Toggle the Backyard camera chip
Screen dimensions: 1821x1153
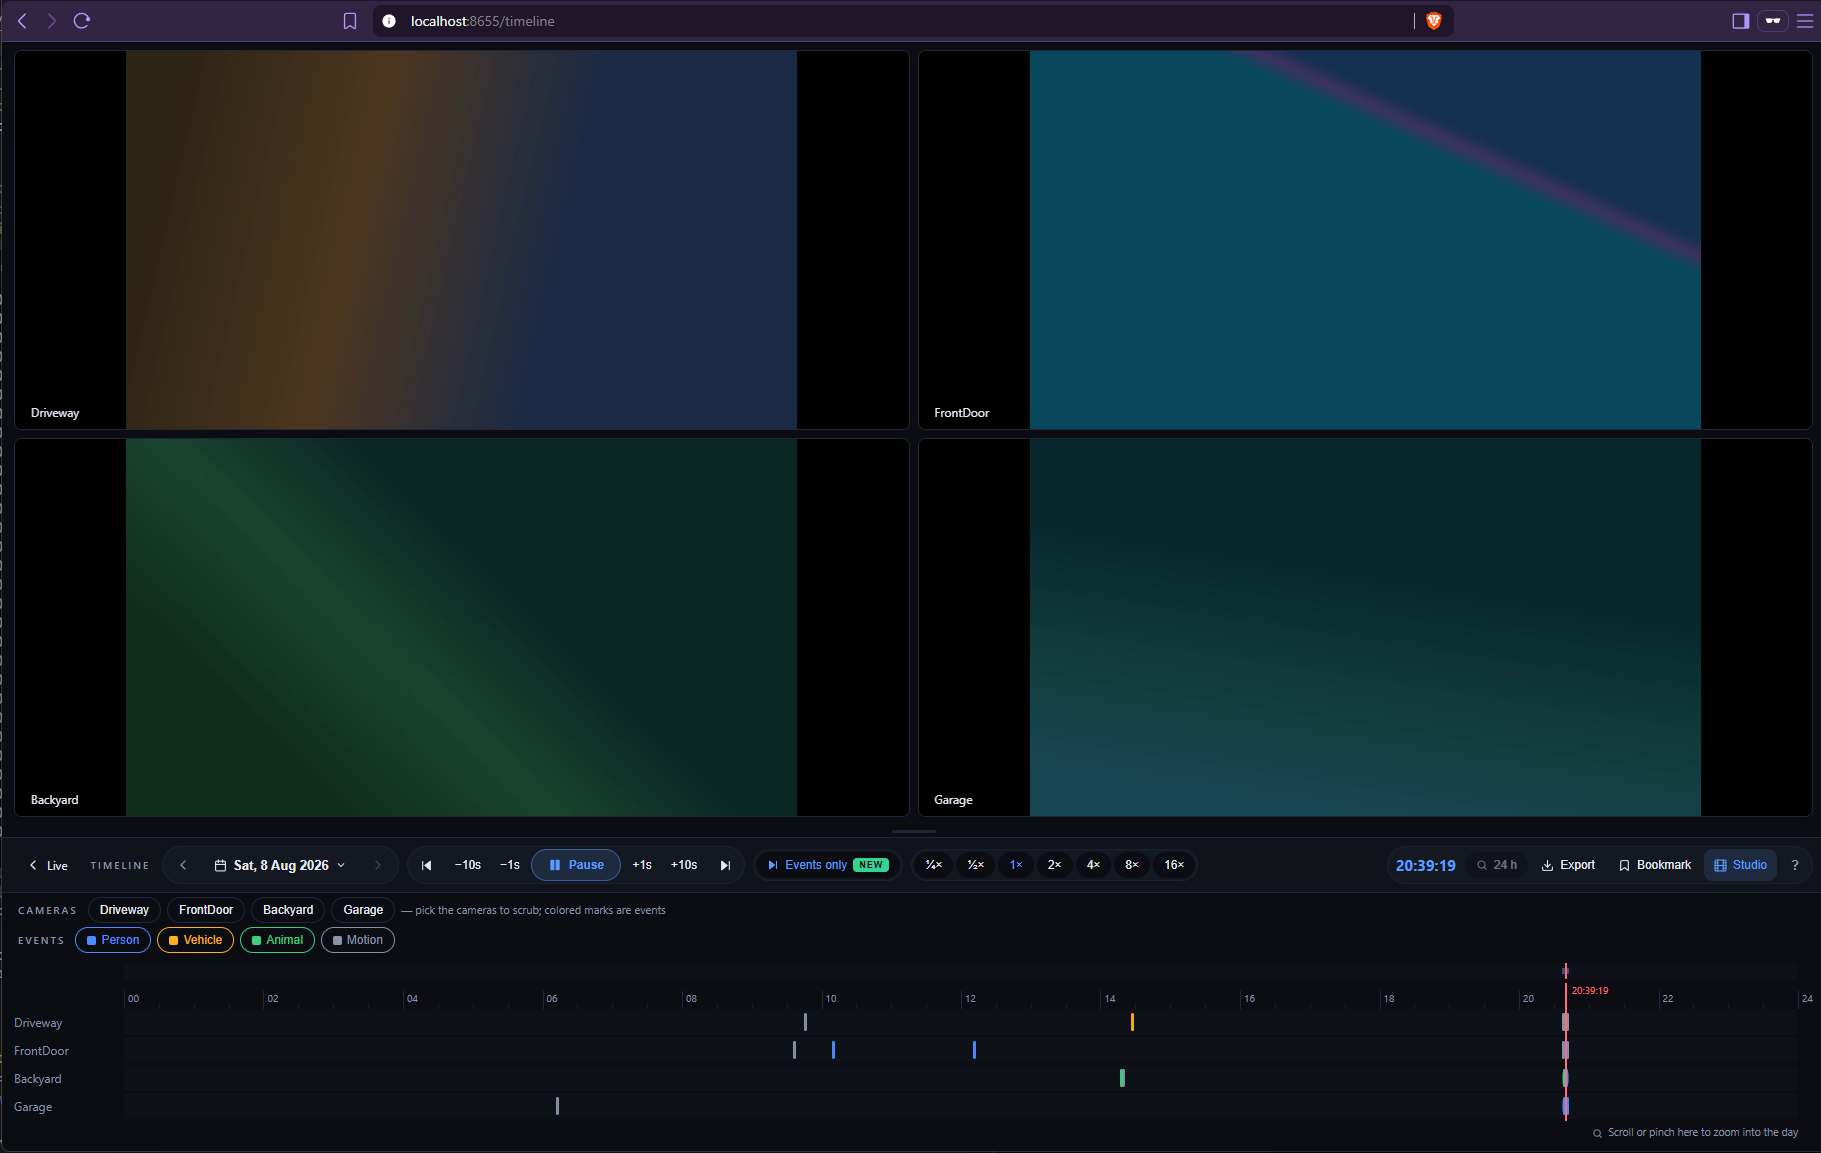(288, 910)
